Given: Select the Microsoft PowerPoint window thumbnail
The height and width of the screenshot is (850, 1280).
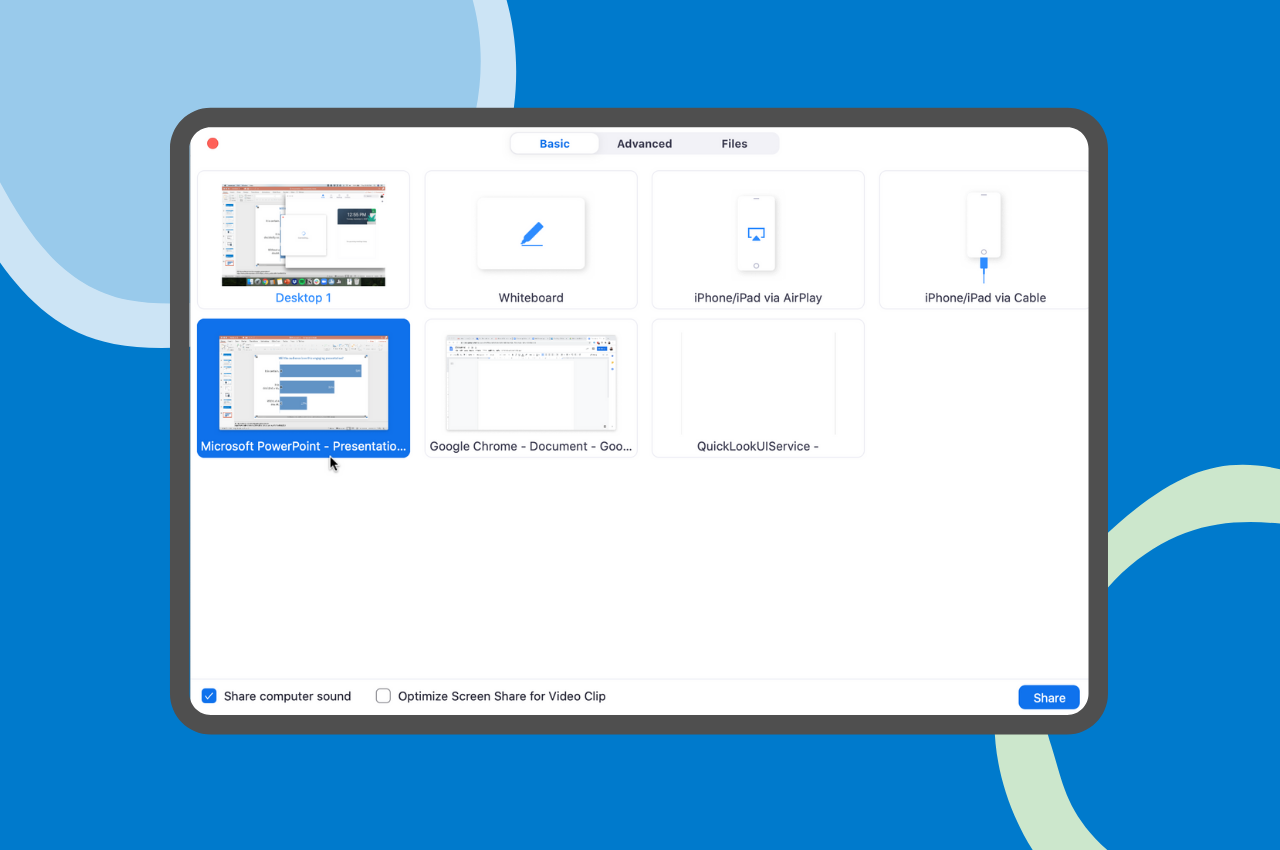Looking at the screenshot, I should coord(303,383).
